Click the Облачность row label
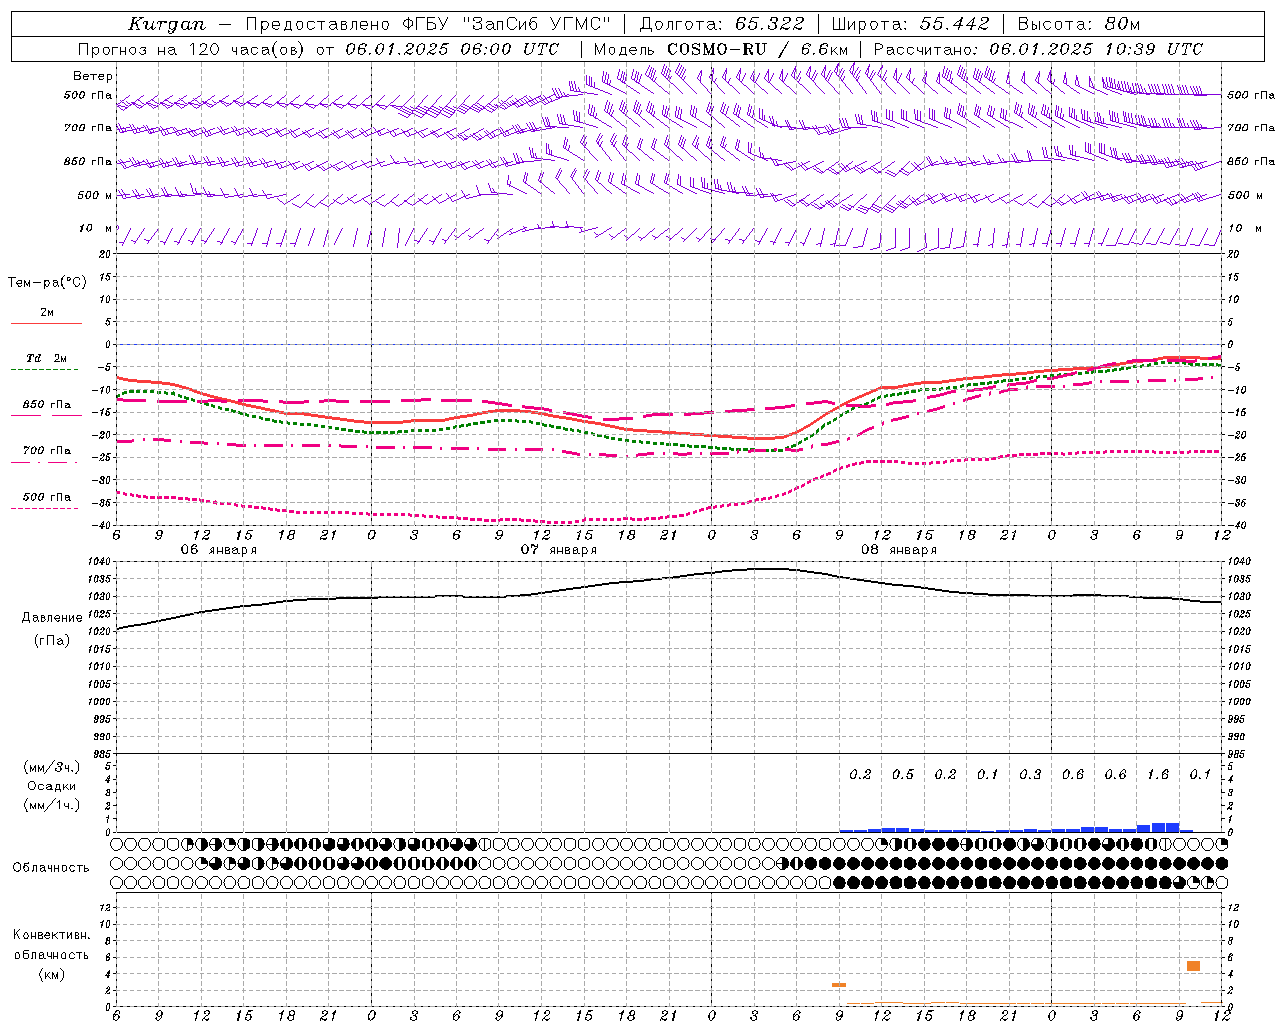Image resolution: width=1280 pixels, height=1024 pixels. (51, 868)
